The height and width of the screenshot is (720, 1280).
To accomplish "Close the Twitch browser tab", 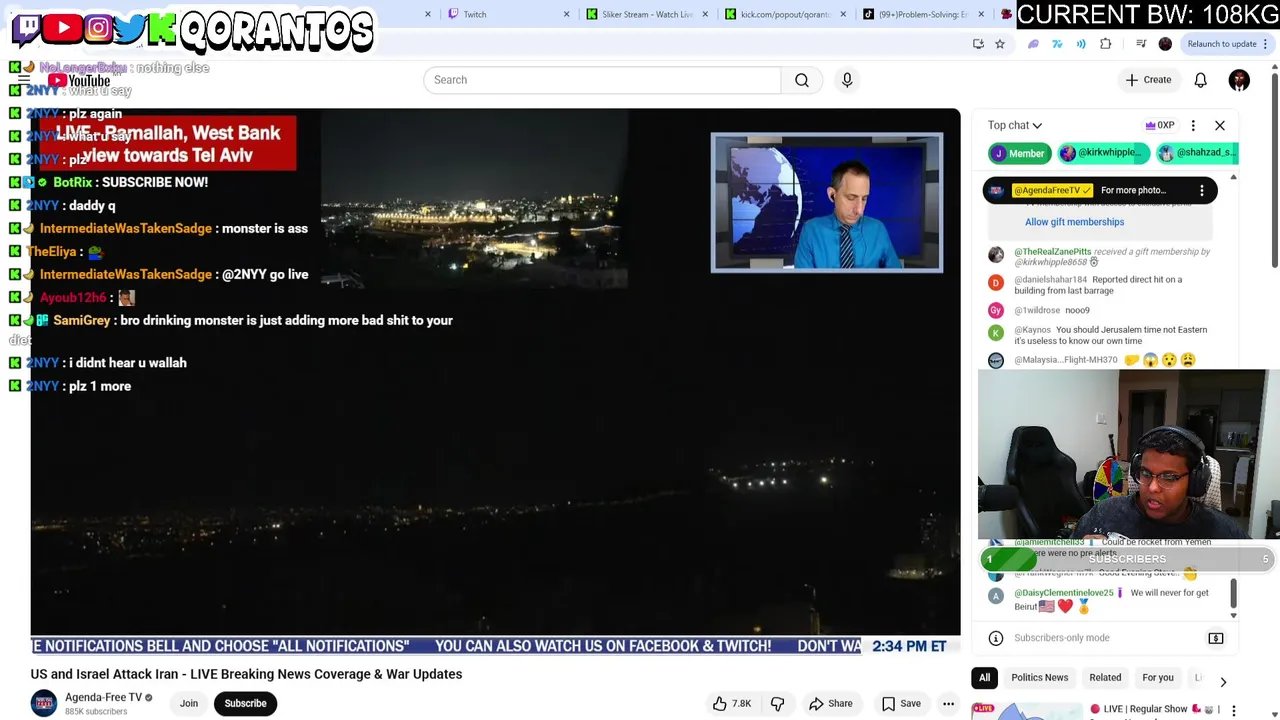I will pyautogui.click(x=566, y=14).
